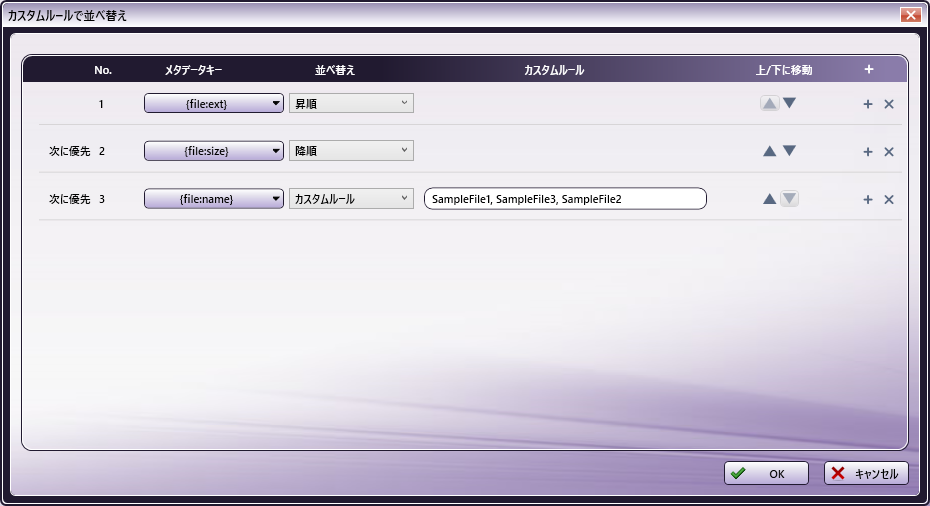Add a rule after row 2
The image size is (930, 506).
pos(868,152)
